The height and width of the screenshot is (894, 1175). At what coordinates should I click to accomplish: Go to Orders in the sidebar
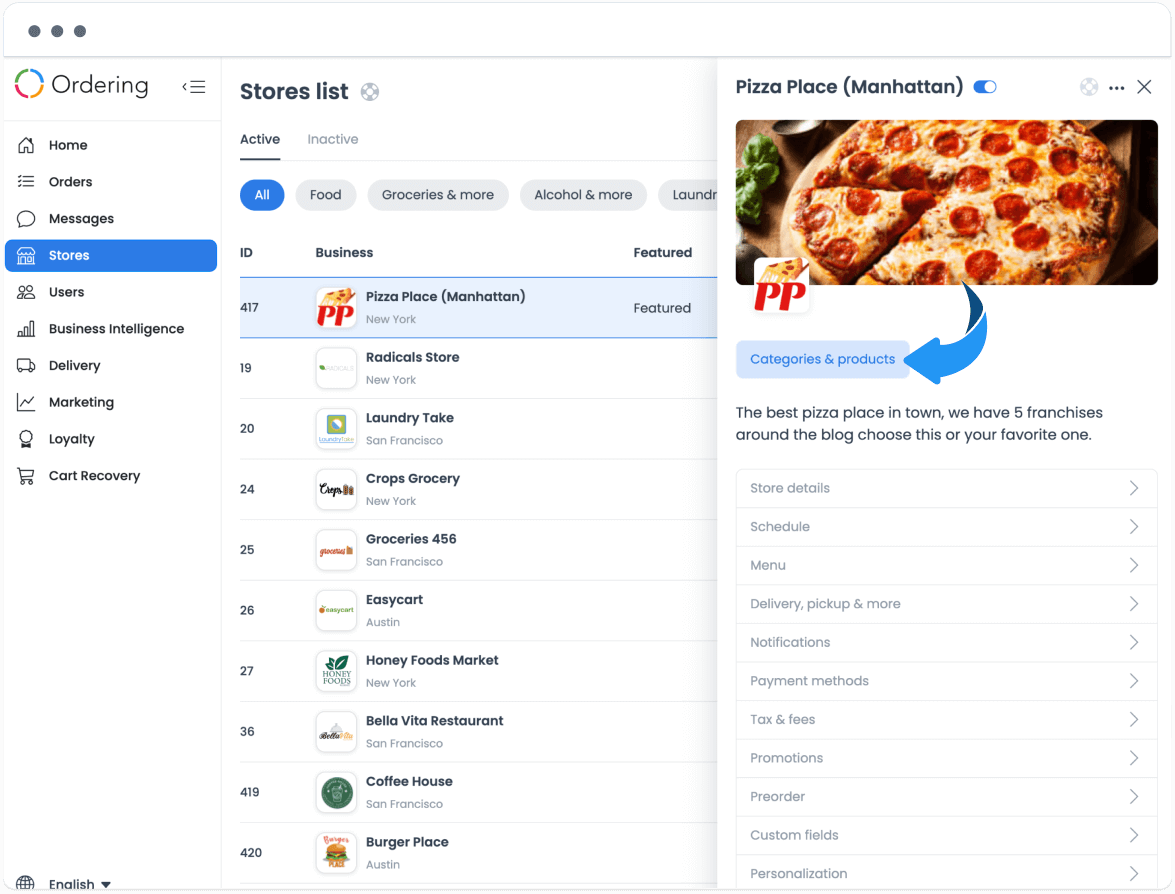111,182
